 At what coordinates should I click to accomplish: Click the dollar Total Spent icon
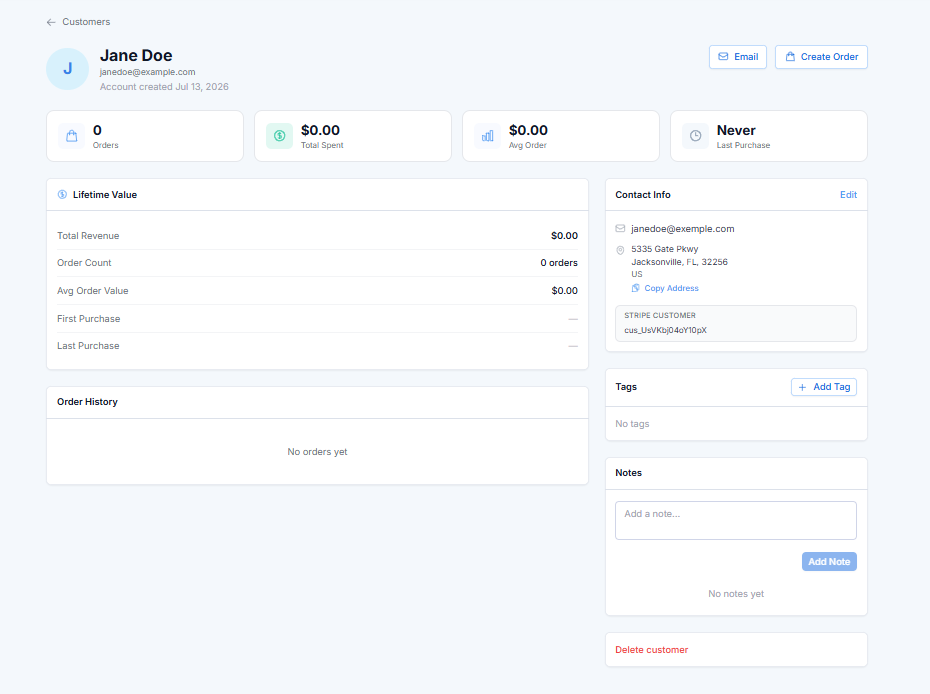pyautogui.click(x=279, y=136)
